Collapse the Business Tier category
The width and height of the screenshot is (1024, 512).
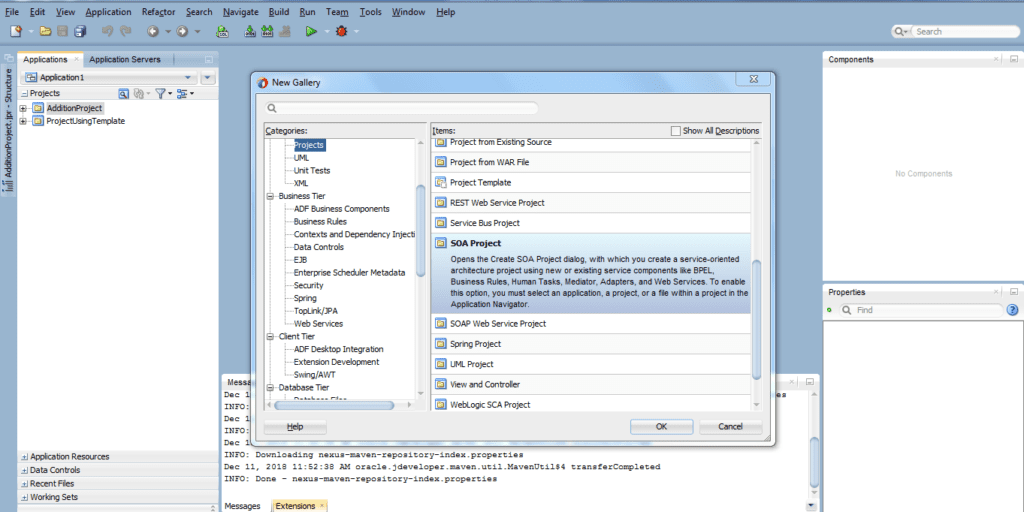pos(270,196)
